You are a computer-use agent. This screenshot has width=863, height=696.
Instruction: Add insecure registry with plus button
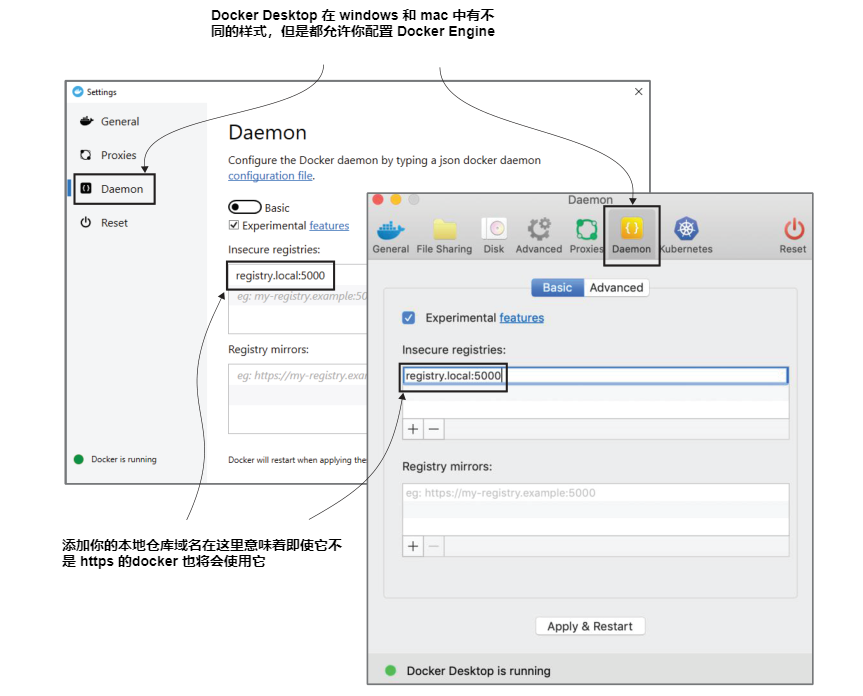coord(413,429)
